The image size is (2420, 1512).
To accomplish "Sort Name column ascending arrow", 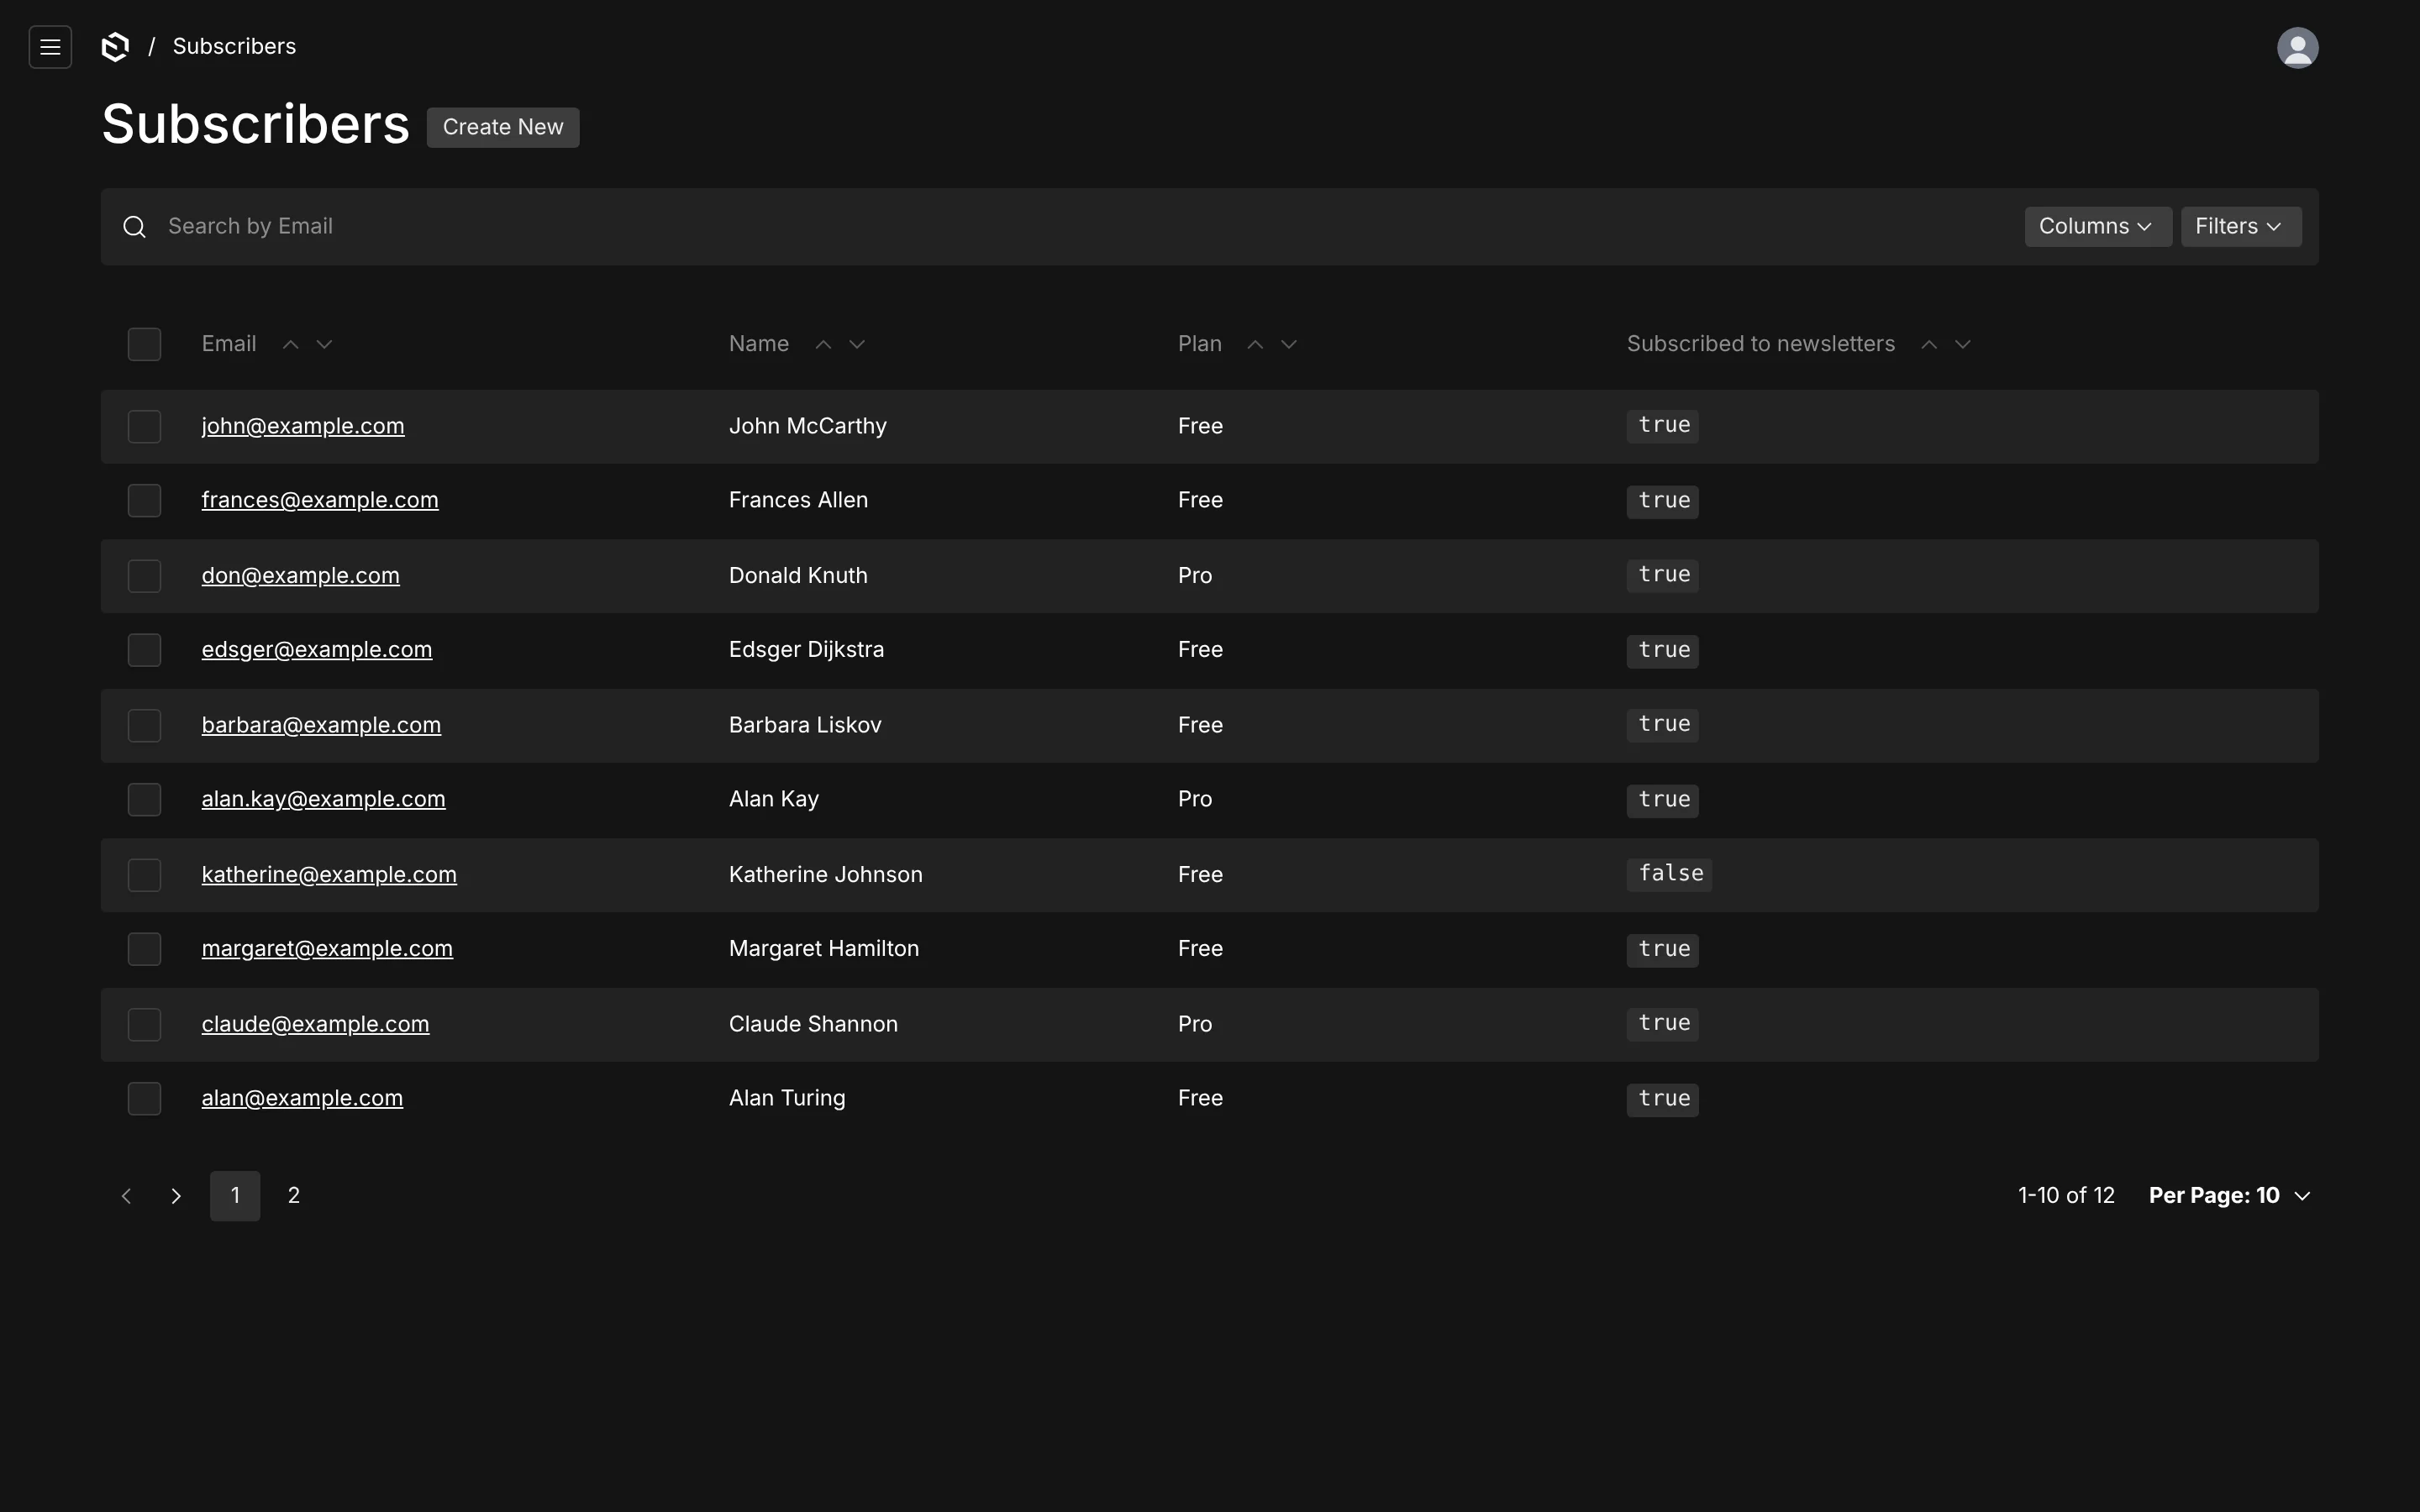I will click(823, 344).
